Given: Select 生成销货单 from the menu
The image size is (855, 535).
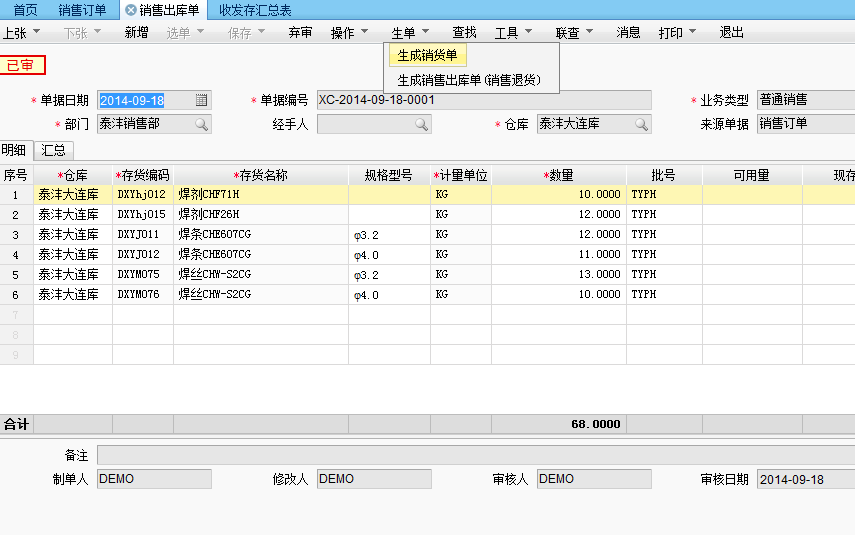Looking at the screenshot, I should click(x=427, y=55).
